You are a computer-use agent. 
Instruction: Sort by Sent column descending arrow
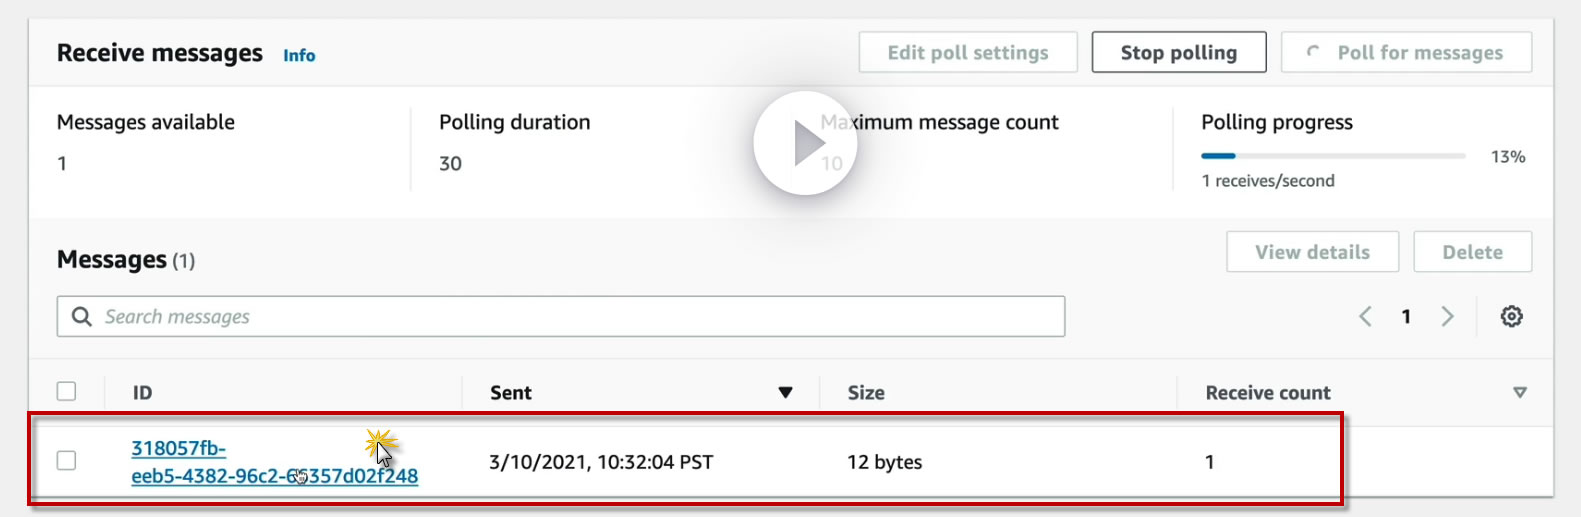tap(785, 393)
